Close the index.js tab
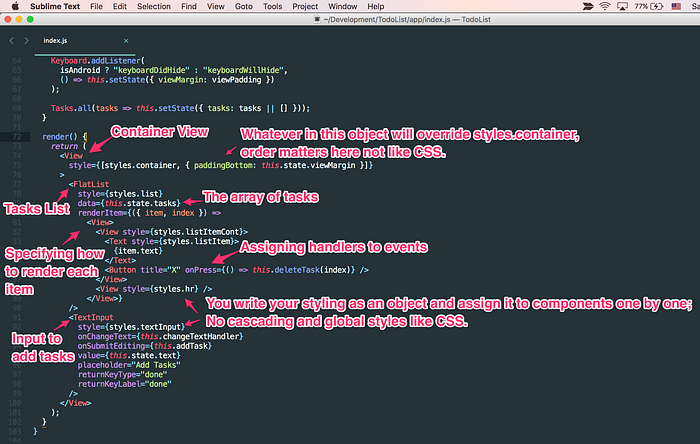This screenshot has height=444, width=700. point(126,41)
